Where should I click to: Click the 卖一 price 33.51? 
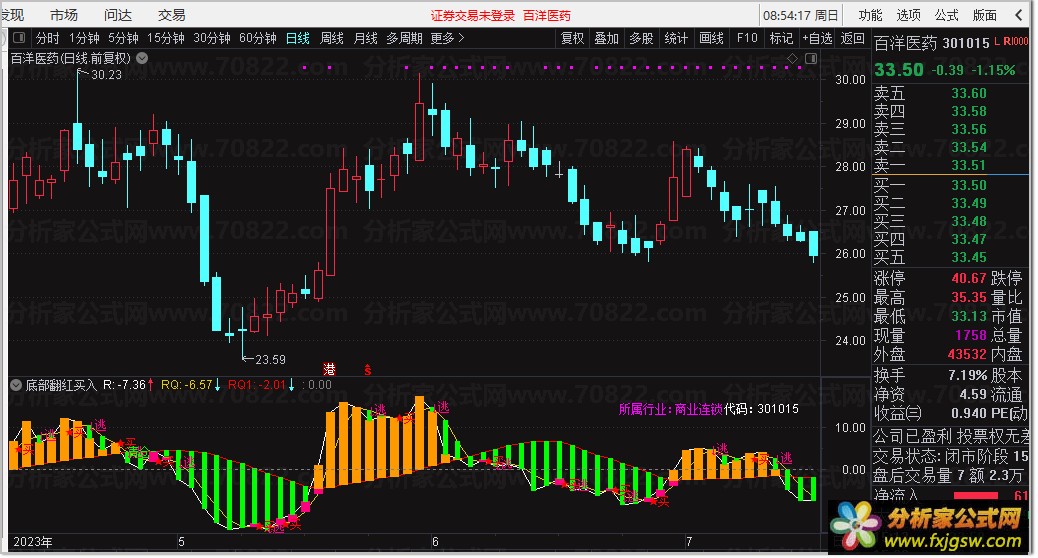click(x=969, y=165)
